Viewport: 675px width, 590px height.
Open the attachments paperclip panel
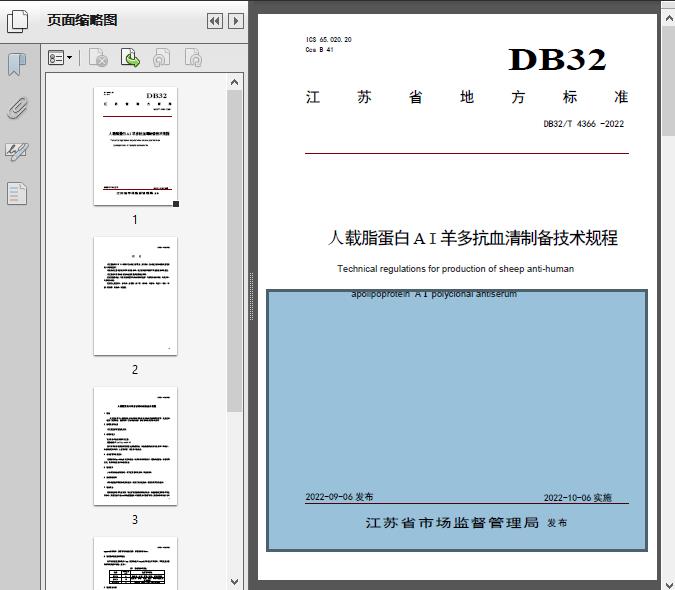click(17, 108)
